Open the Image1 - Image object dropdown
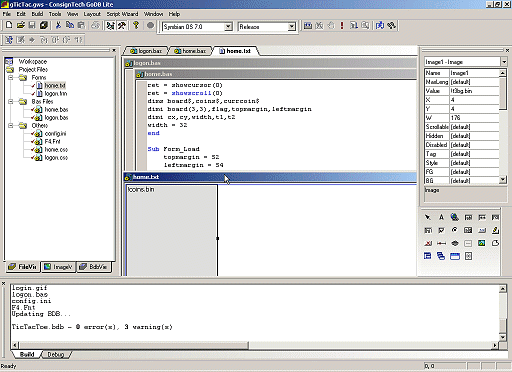Screen dimensions: 512x372 click(x=504, y=62)
